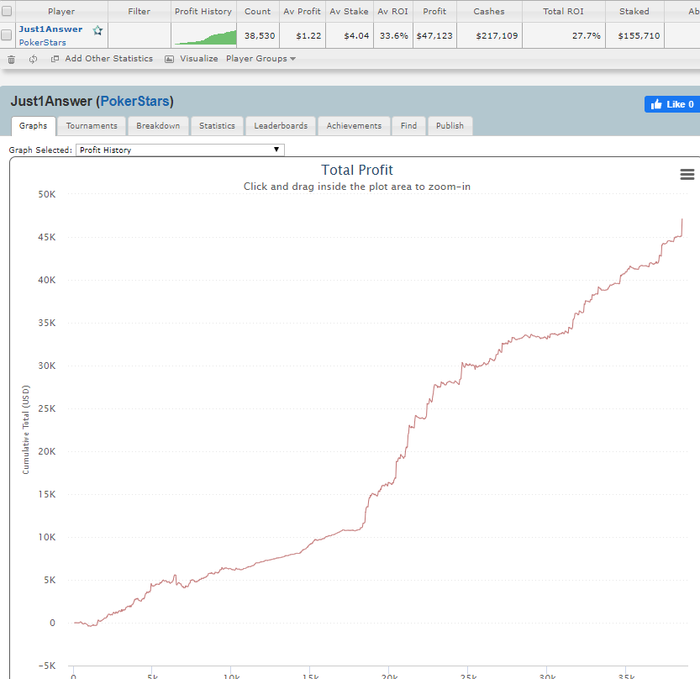Screen dimensions: 700x679
Task: Go to the Achievements tab
Action: coord(354,126)
